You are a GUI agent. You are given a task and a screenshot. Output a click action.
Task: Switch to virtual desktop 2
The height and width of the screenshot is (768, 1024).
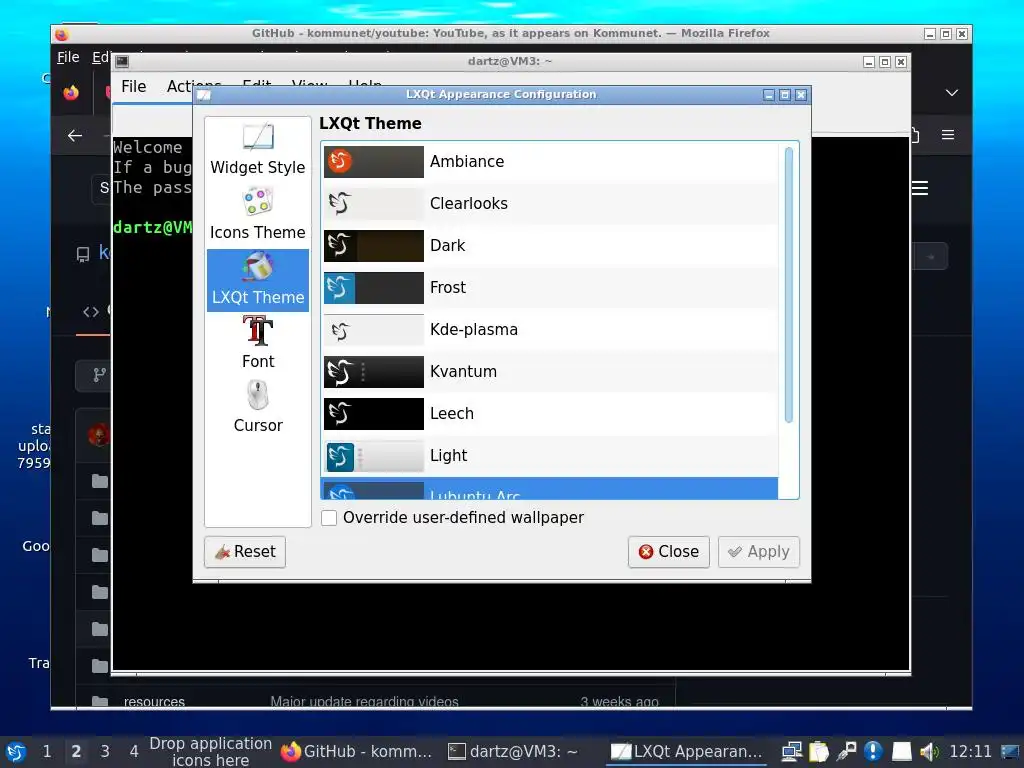76,752
